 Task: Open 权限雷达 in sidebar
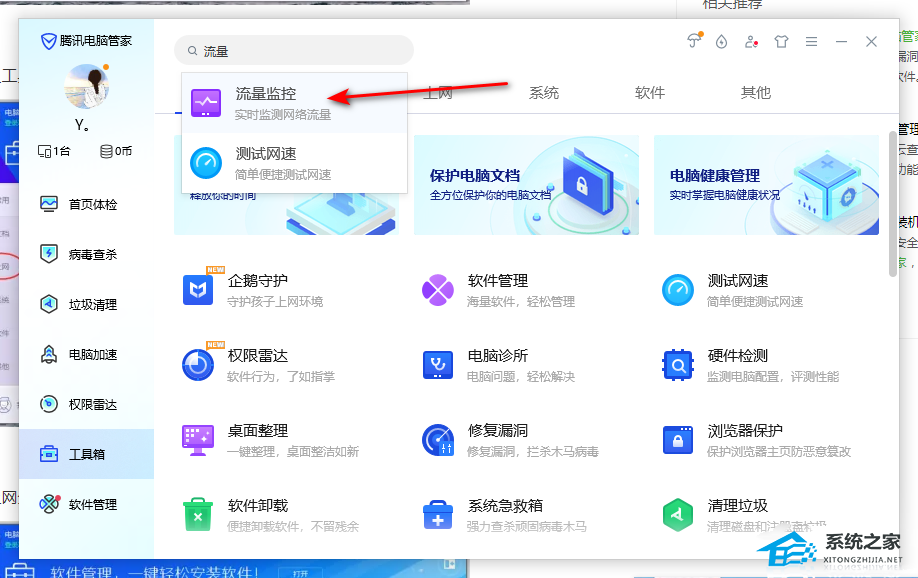(x=87, y=405)
